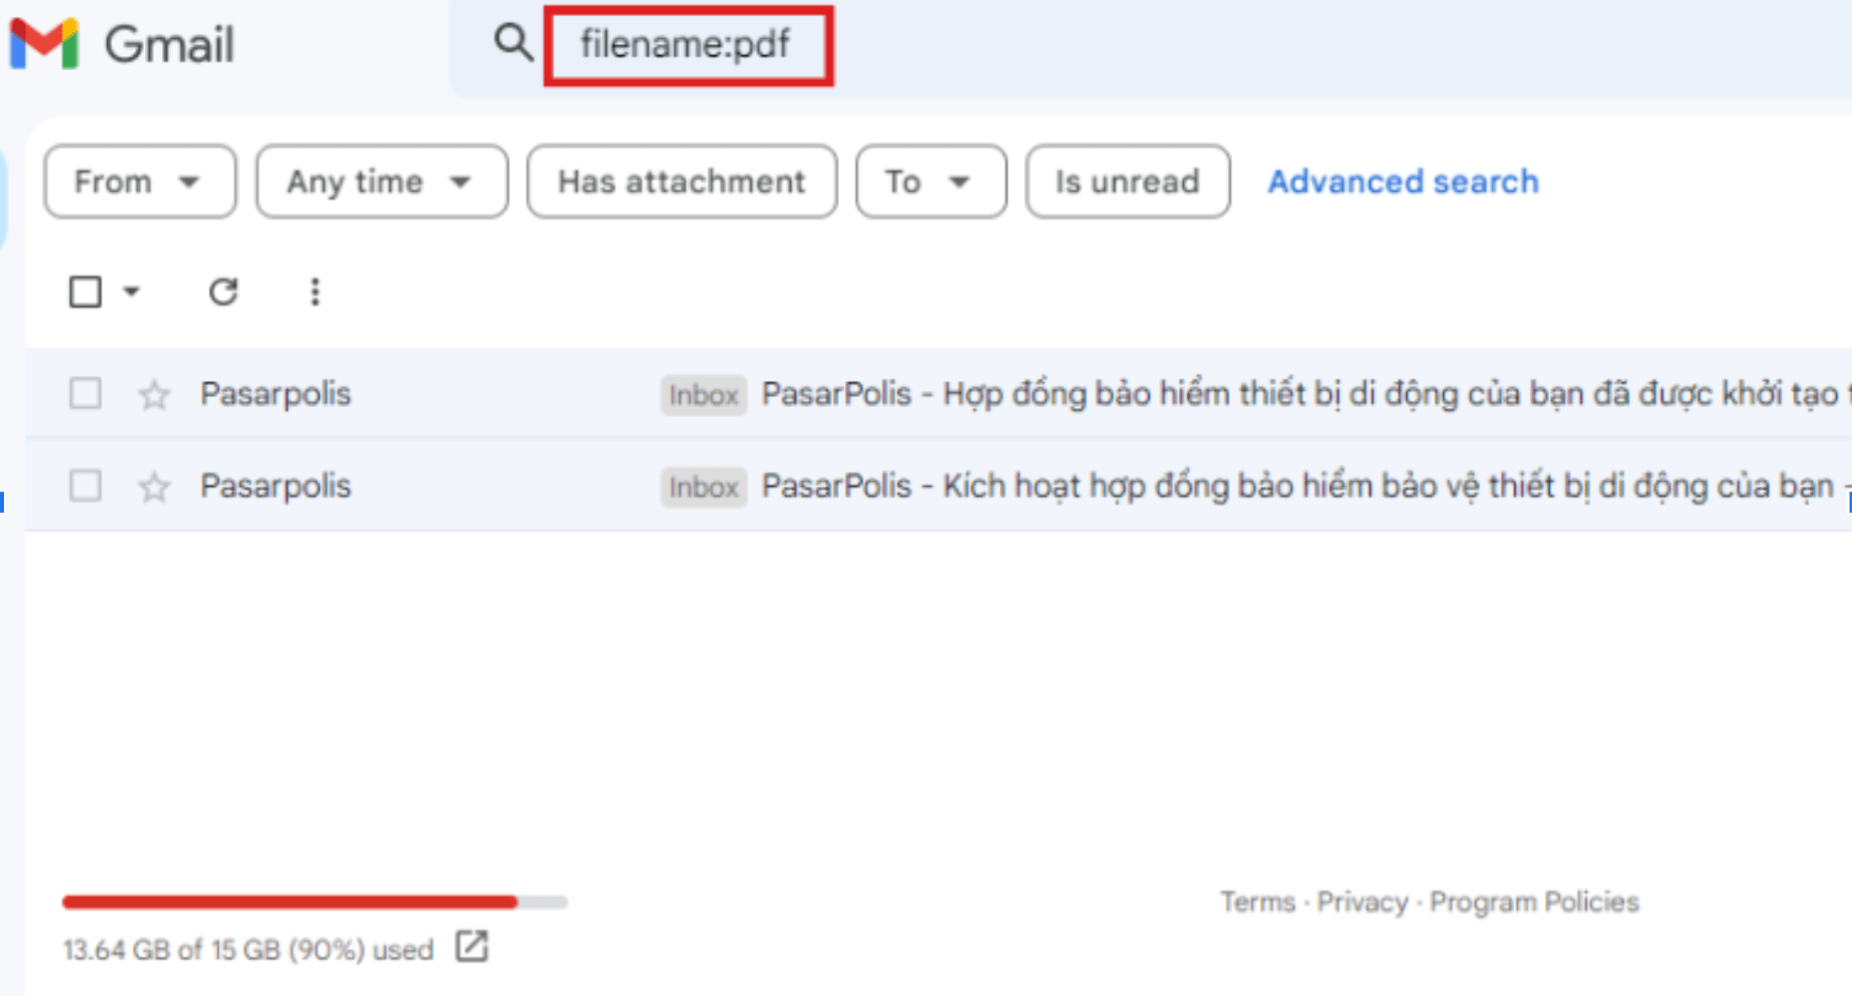The width and height of the screenshot is (1852, 996).
Task: Click the Gmail logo icon
Action: tap(44, 44)
